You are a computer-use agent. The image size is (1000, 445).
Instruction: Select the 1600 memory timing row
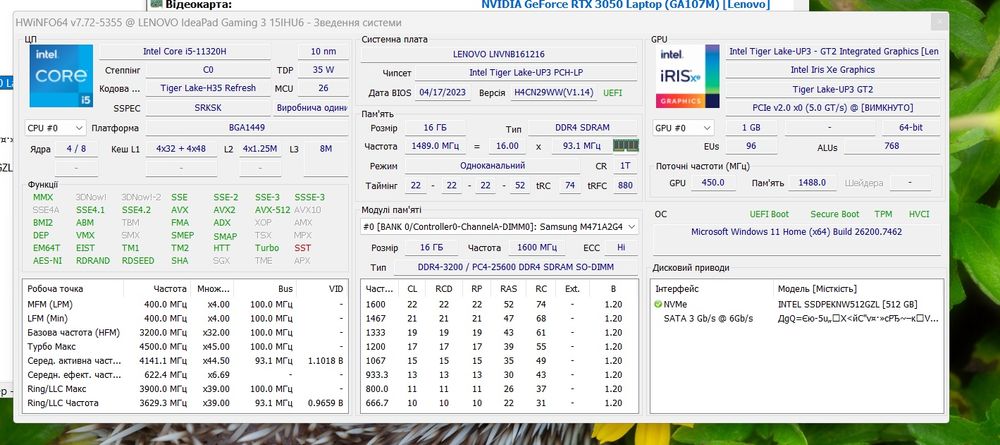(x=499, y=305)
